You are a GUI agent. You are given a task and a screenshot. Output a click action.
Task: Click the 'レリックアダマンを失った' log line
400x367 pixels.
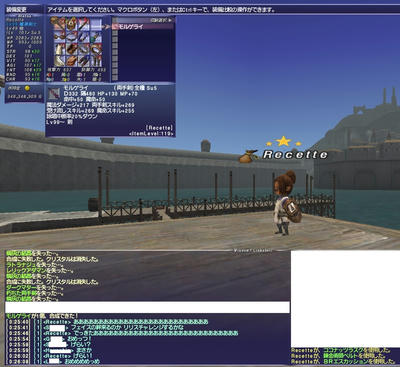point(40,271)
